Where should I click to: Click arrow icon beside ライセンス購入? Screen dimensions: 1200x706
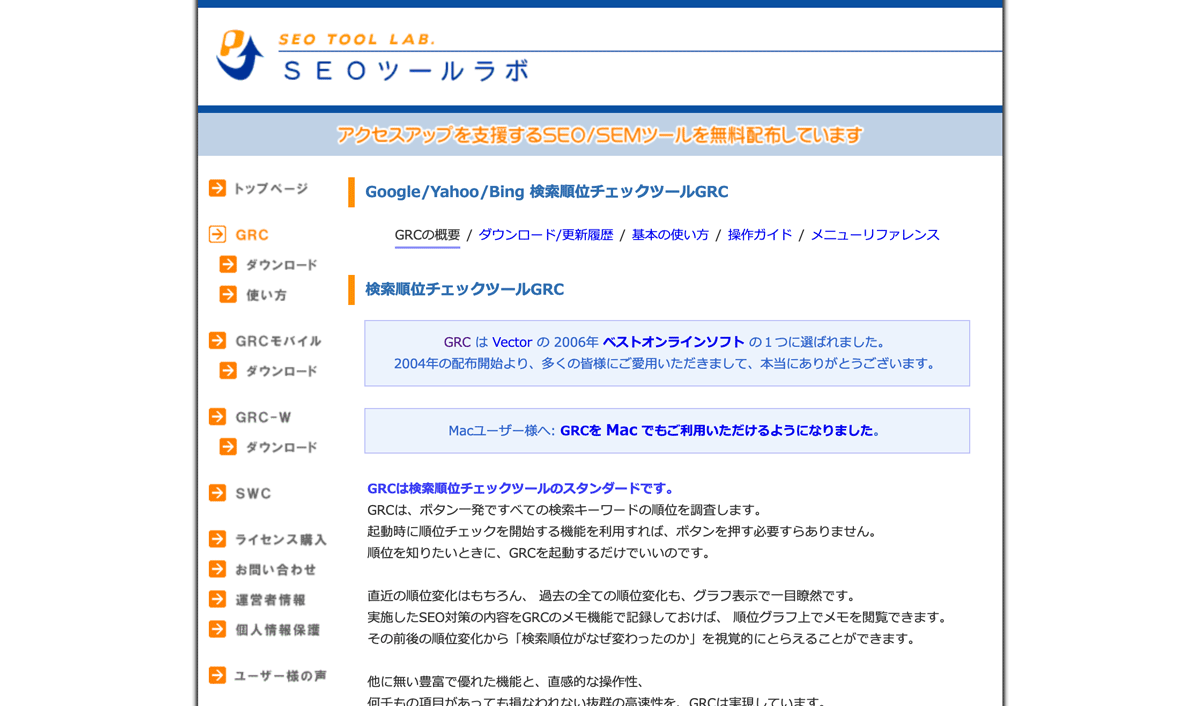[217, 538]
